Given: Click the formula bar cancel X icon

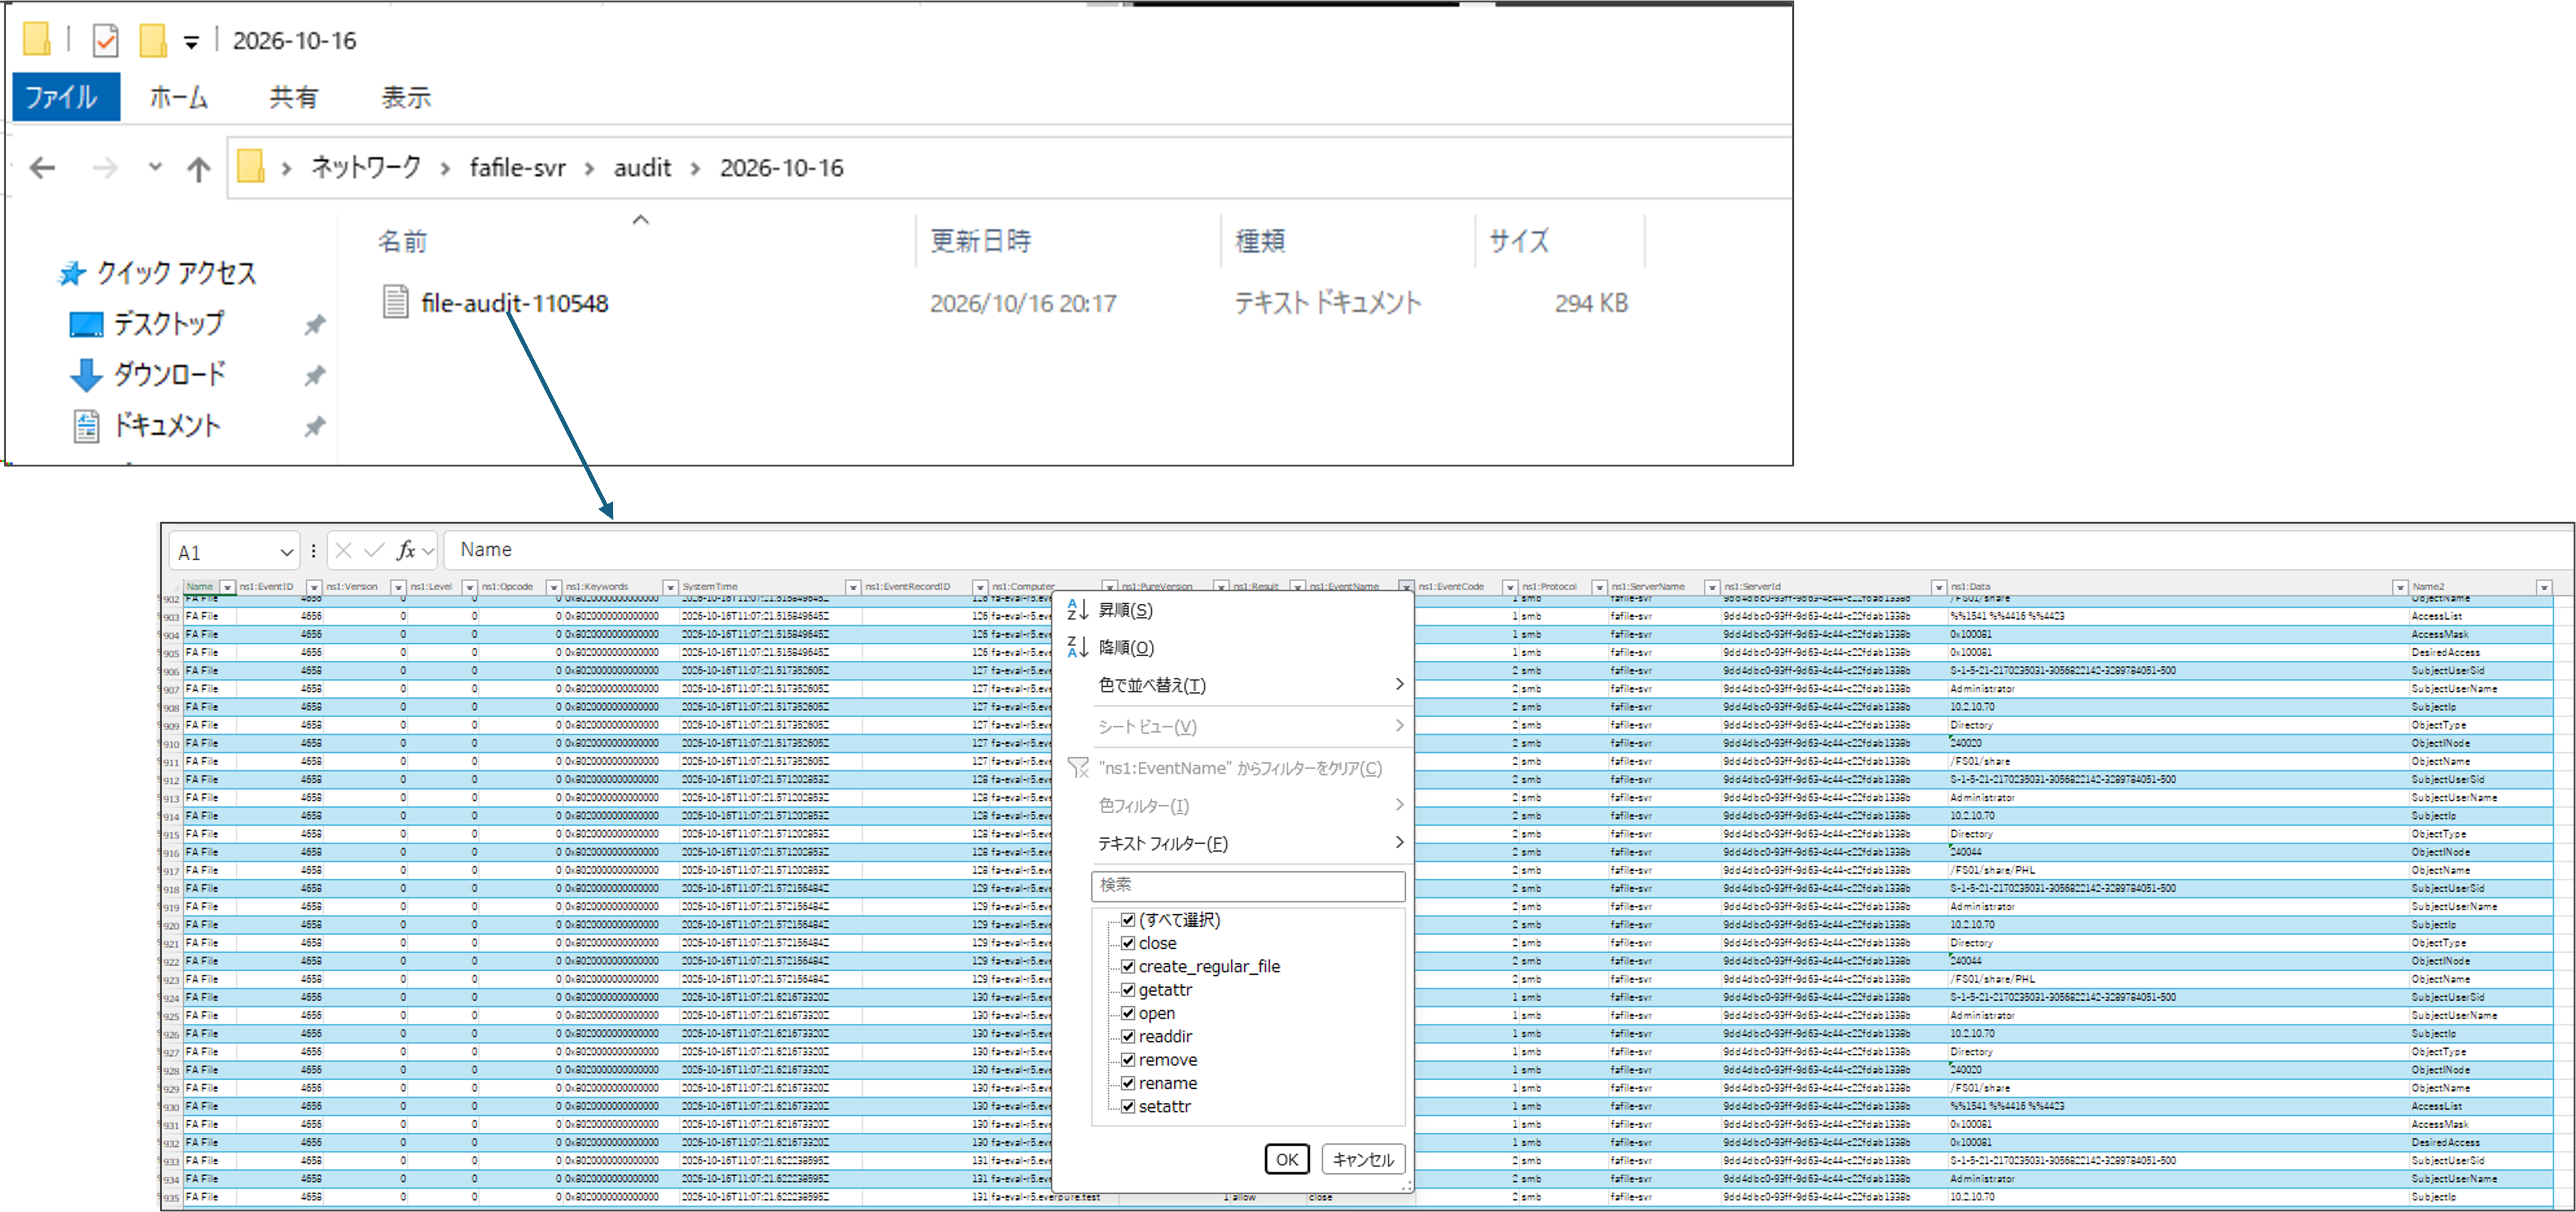Looking at the screenshot, I should tap(343, 550).
